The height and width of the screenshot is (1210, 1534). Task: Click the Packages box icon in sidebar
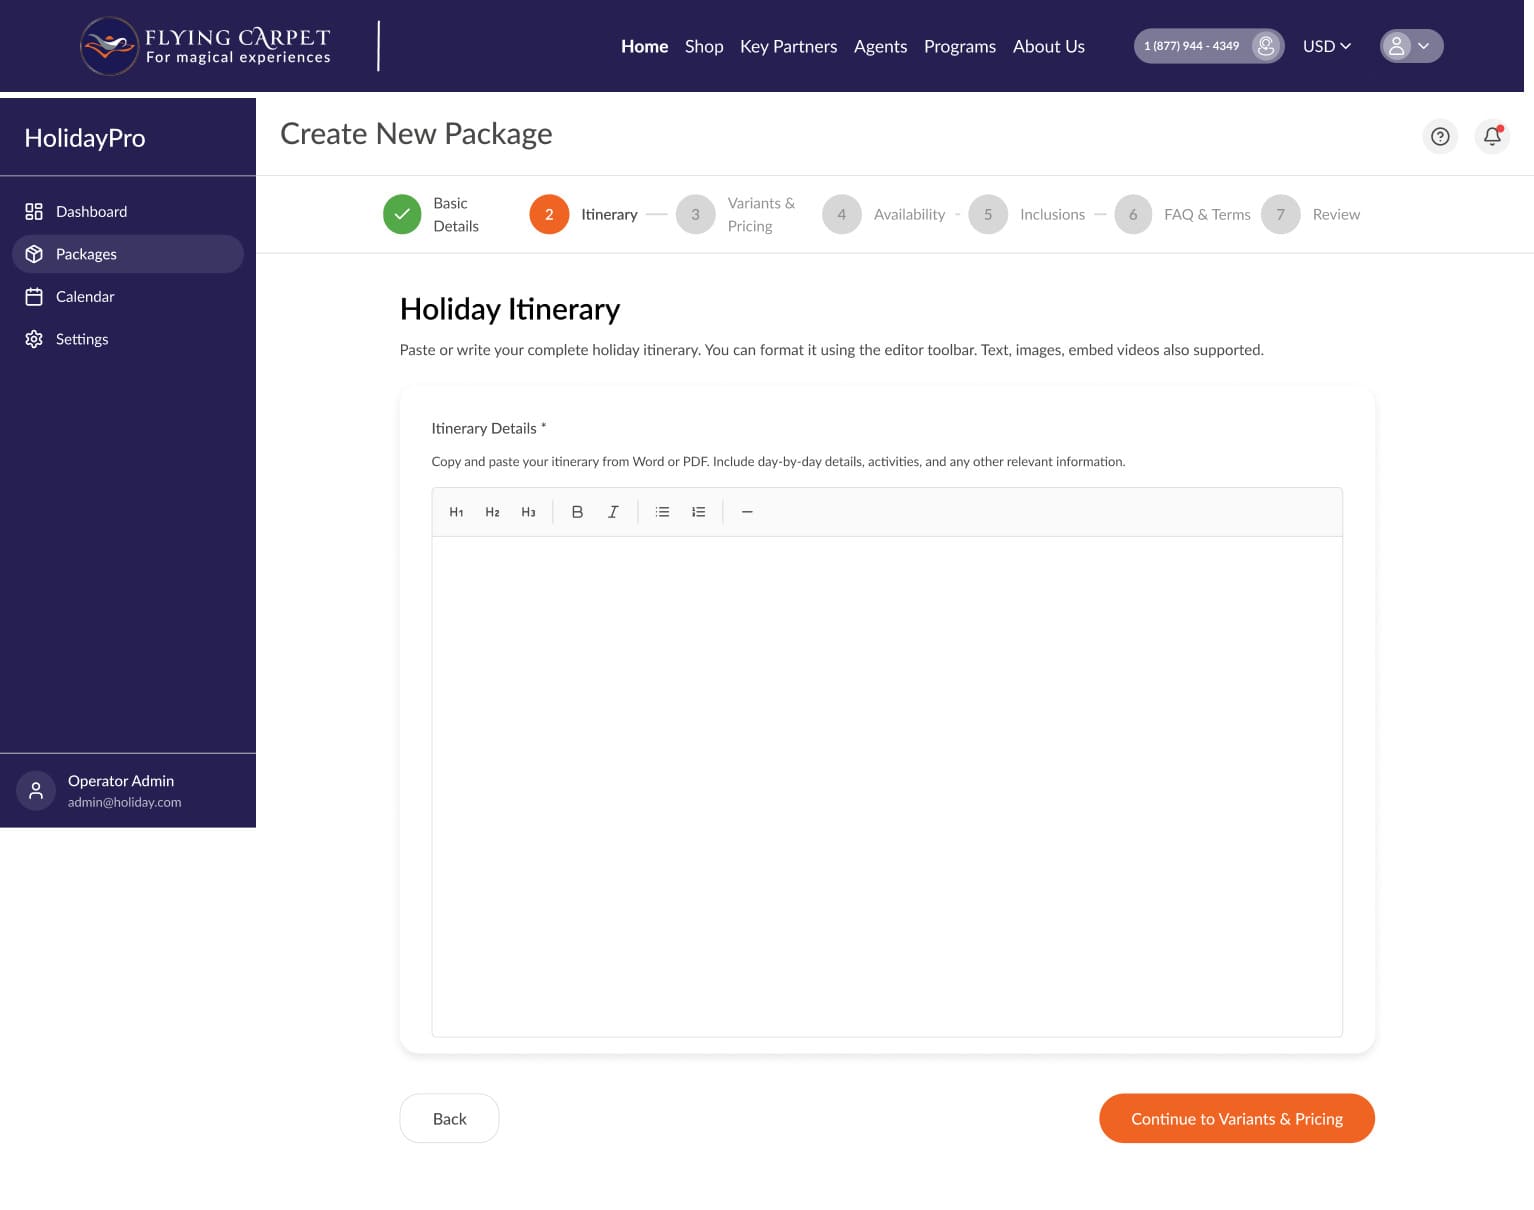[x=34, y=254]
